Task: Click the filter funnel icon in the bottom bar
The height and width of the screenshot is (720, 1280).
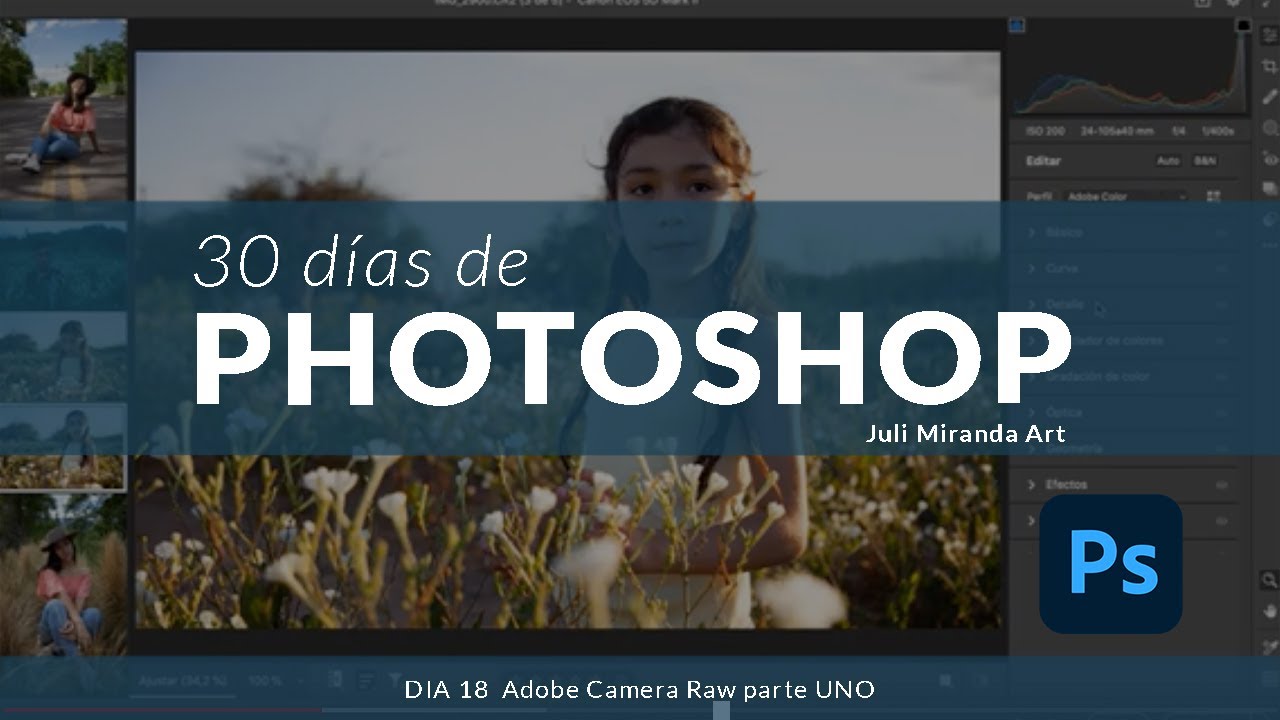Action: tap(397, 680)
